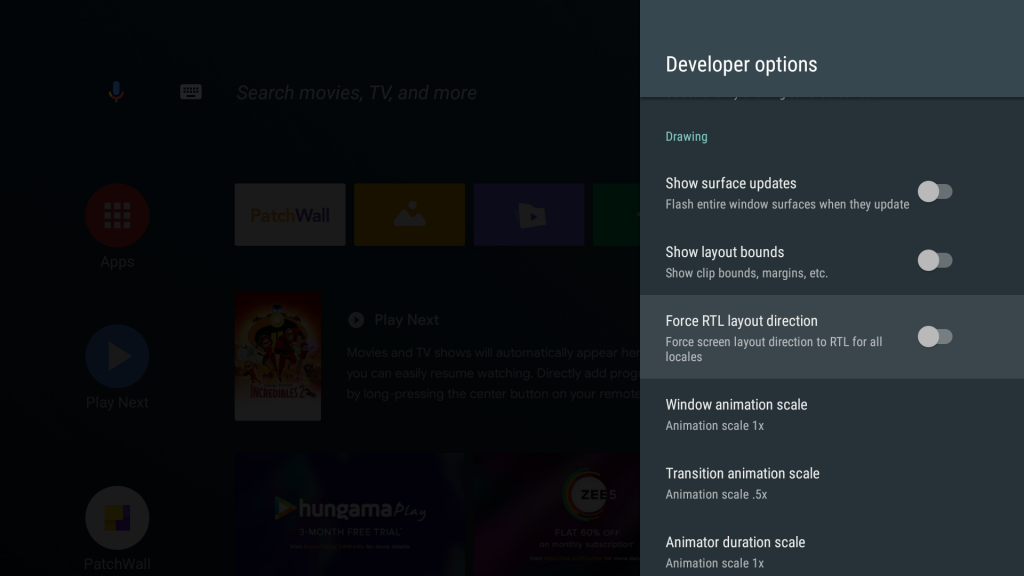Open the PatchWall channel icon in the sidebar

(x=118, y=518)
